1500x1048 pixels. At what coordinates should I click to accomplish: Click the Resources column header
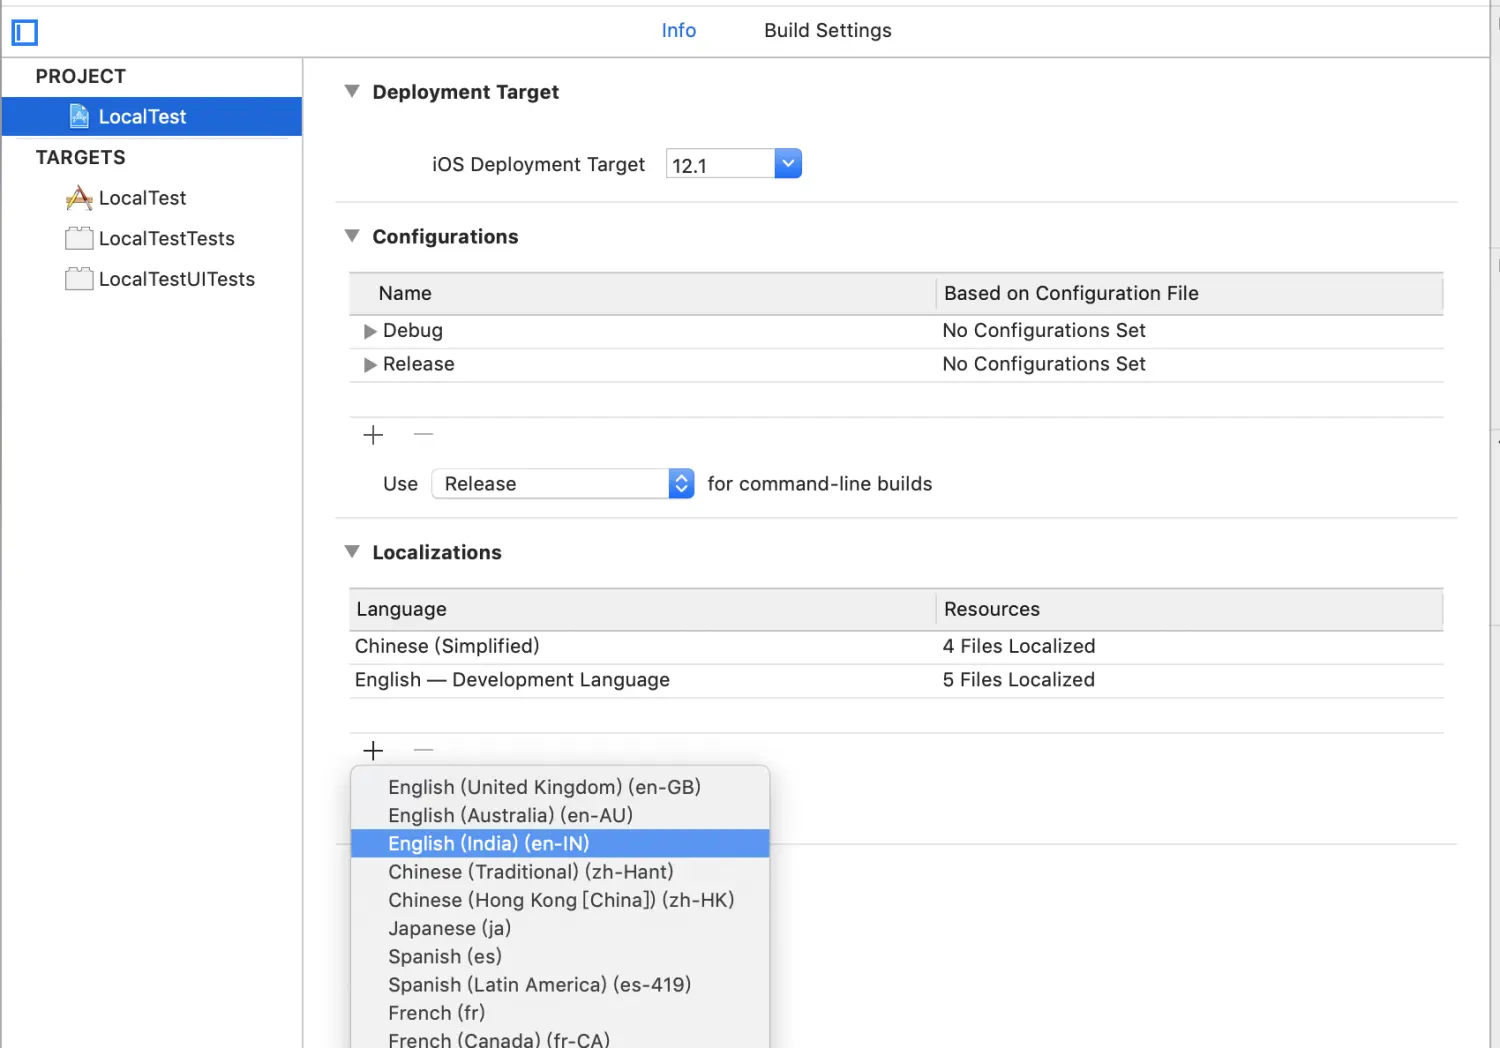coord(1190,609)
